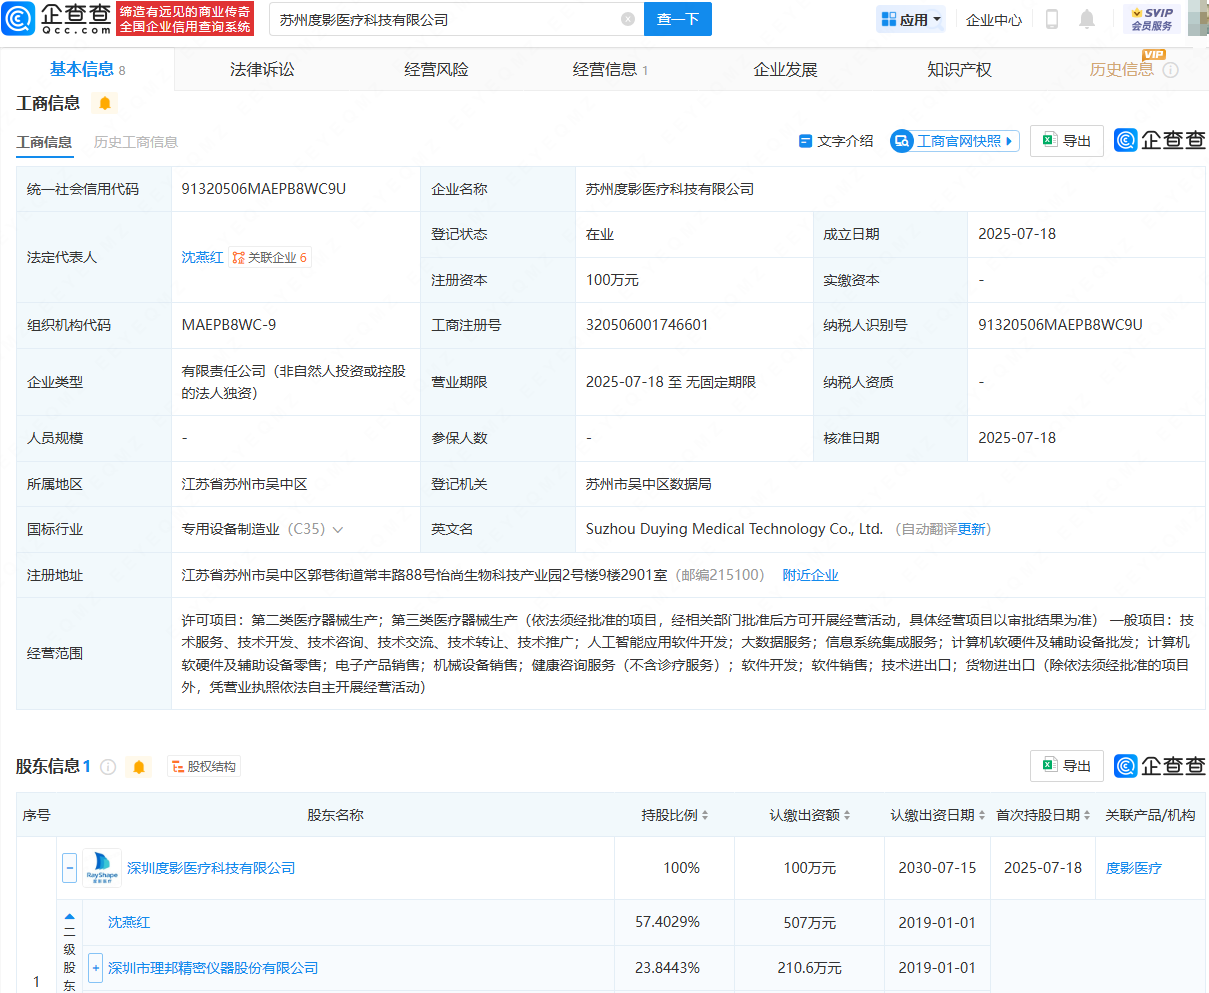The height and width of the screenshot is (993, 1209).
Task: Open 关联企业 6 badge beside 沈燕红
Action: click(x=270, y=257)
